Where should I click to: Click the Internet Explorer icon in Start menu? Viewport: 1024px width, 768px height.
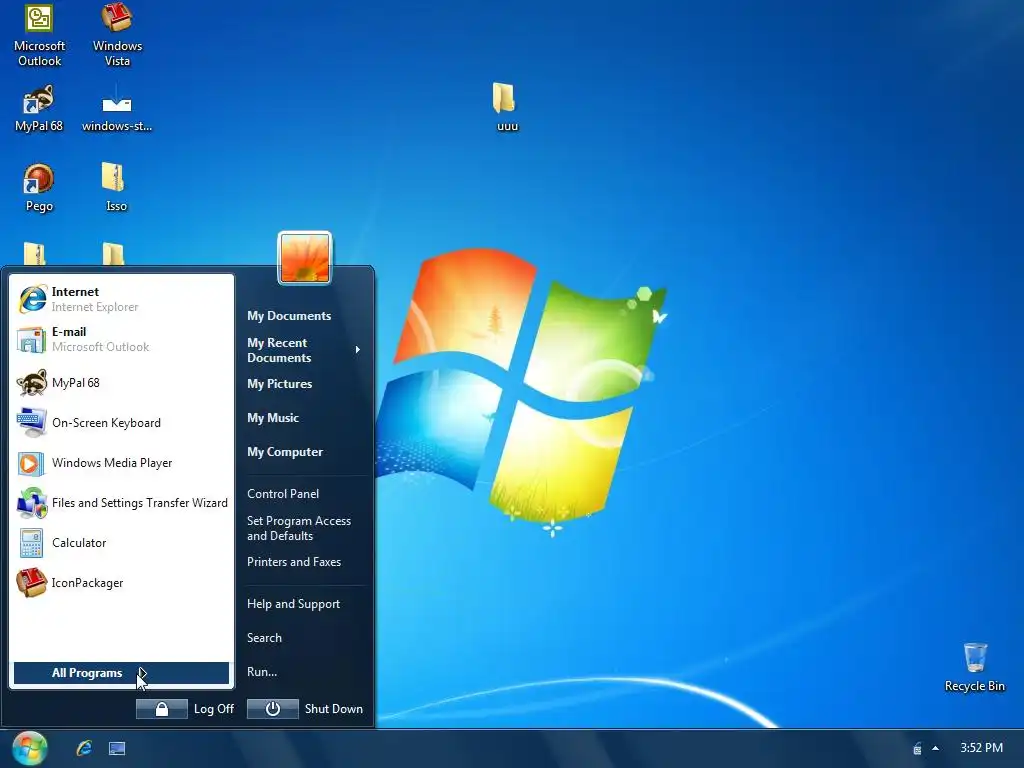click(32, 299)
